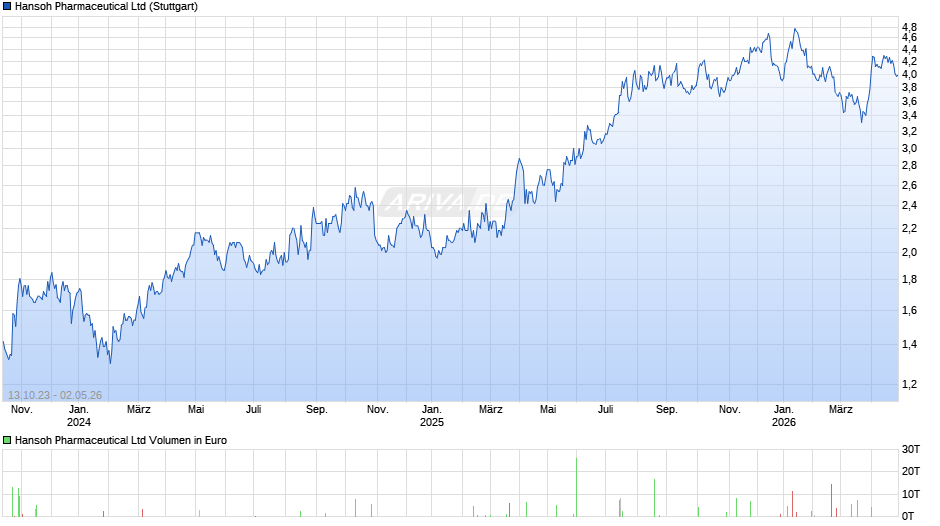The image size is (940, 526).
Task: Click the tallest green volume bar near June 2025
Action: click(x=576, y=487)
